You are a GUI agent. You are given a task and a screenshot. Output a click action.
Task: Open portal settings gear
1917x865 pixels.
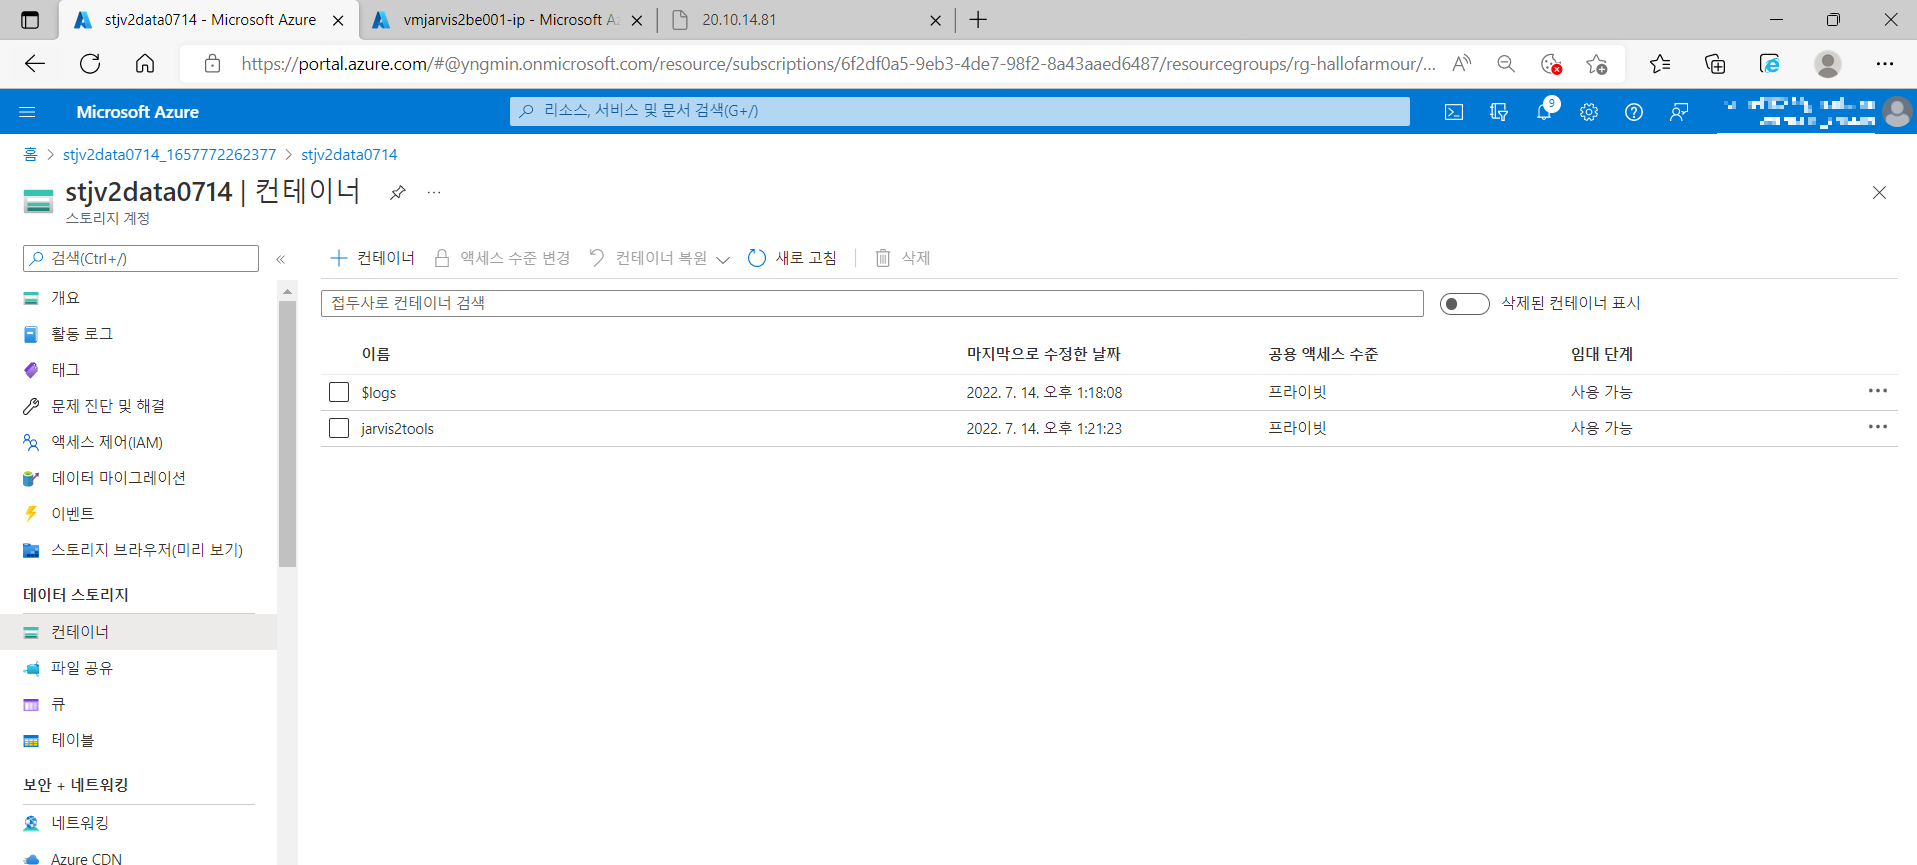[x=1589, y=112]
